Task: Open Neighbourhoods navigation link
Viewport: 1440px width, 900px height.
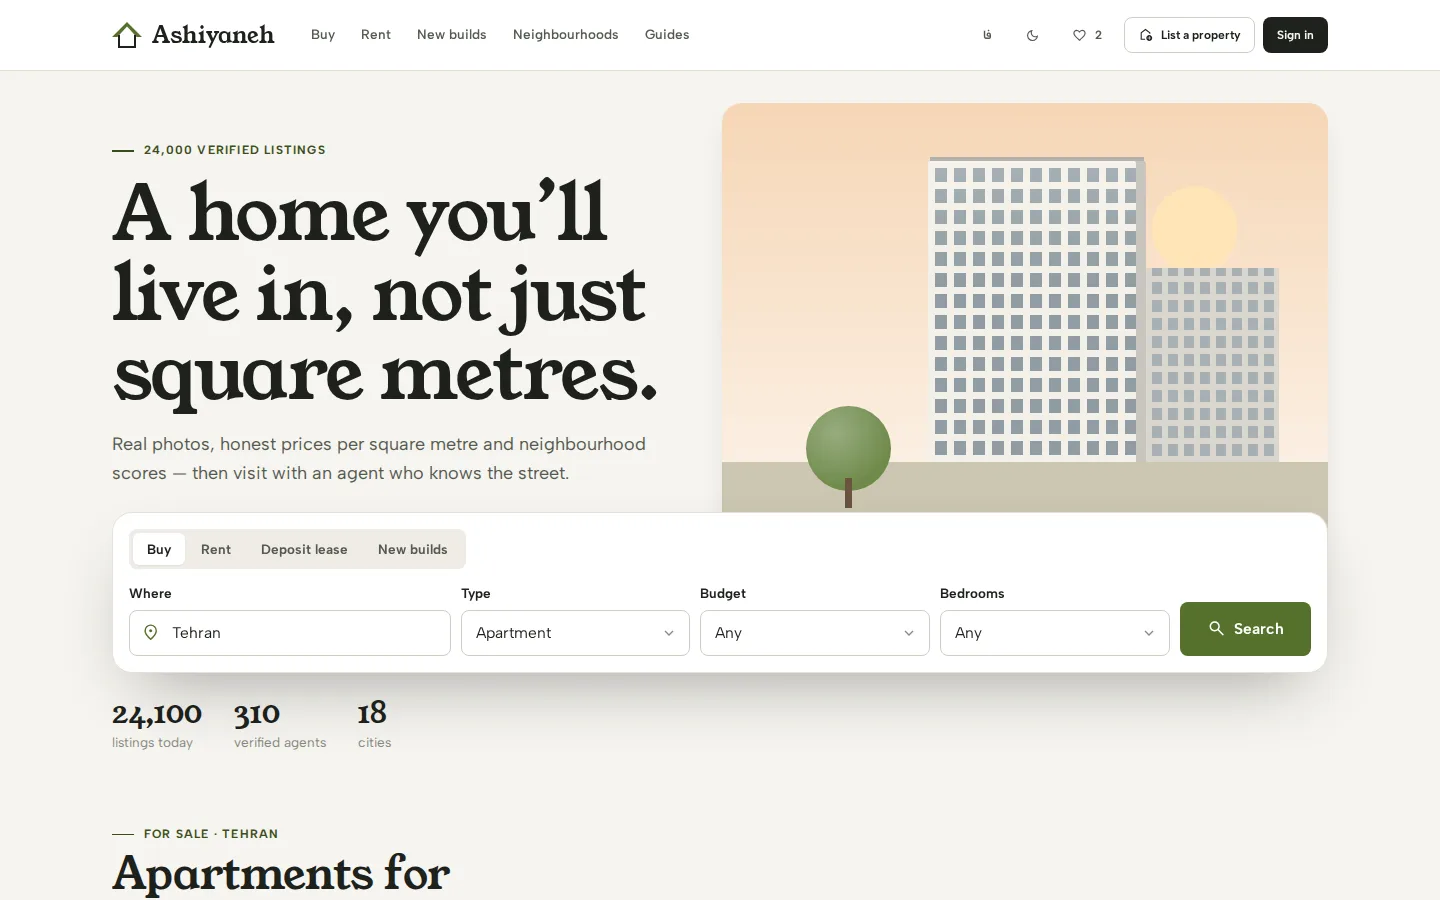Action: pyautogui.click(x=566, y=35)
